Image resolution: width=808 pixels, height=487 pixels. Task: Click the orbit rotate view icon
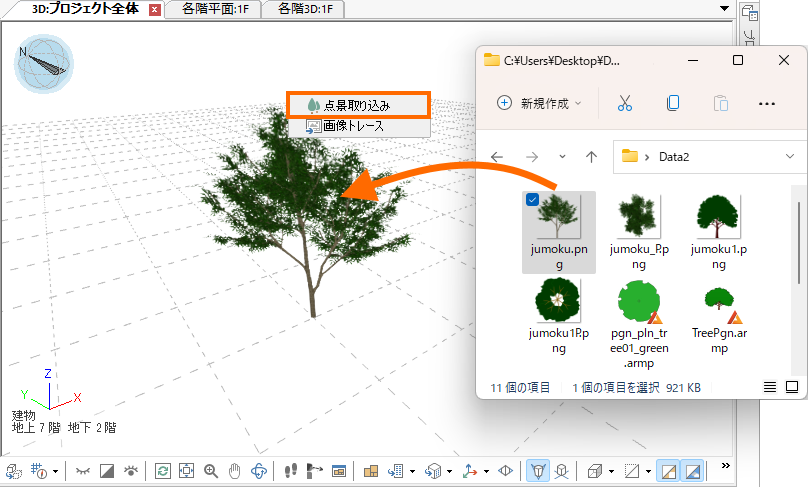pyautogui.click(x=259, y=470)
